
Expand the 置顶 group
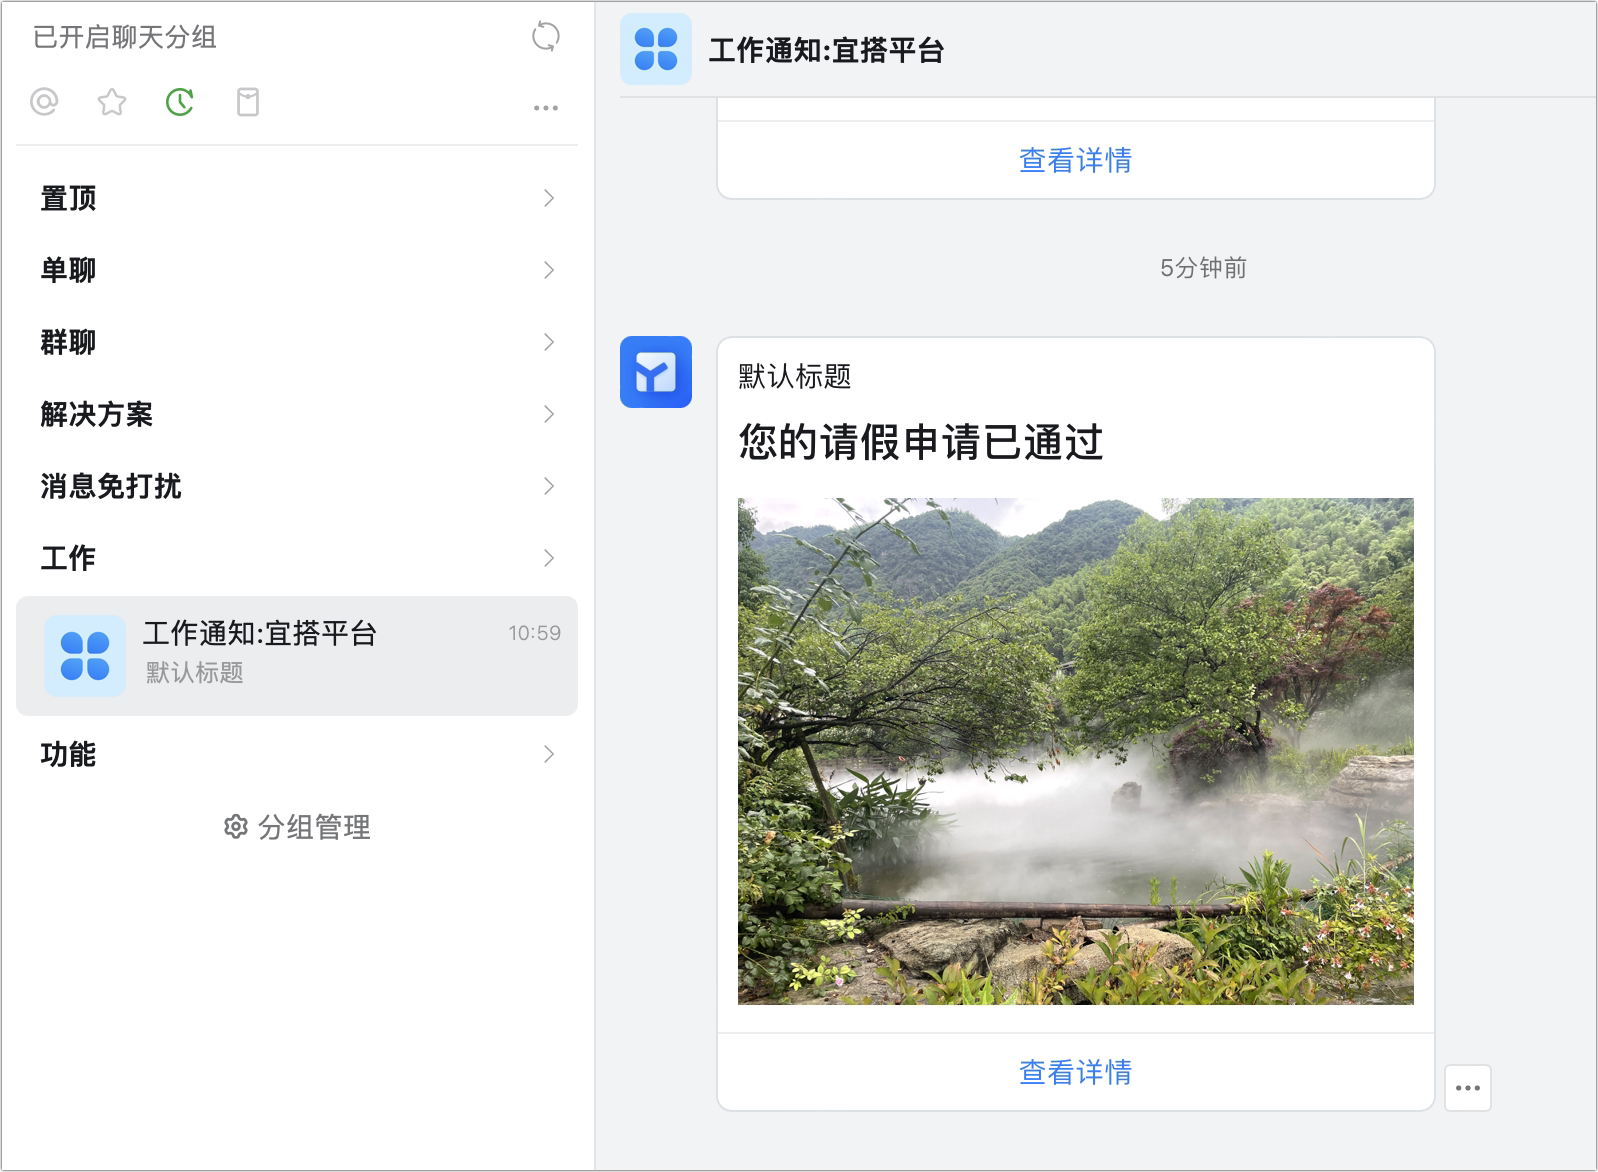(297, 198)
